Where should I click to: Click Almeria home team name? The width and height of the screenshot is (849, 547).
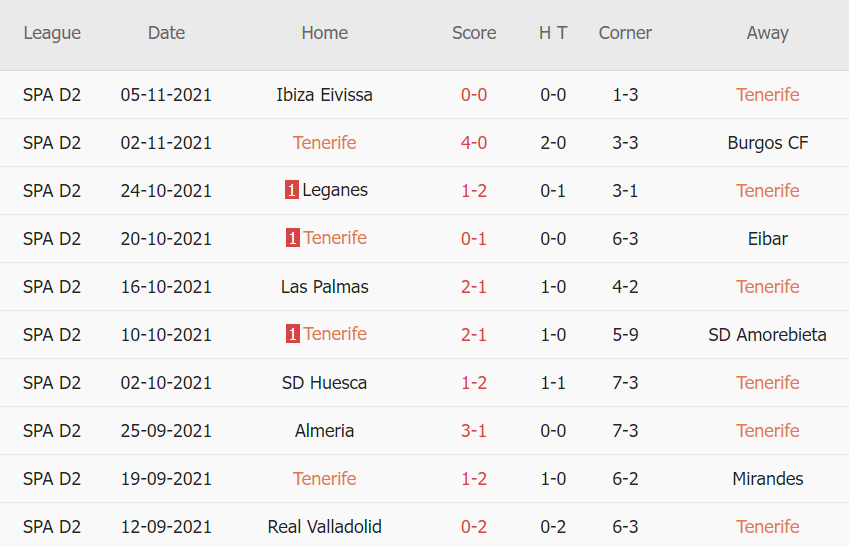point(324,431)
